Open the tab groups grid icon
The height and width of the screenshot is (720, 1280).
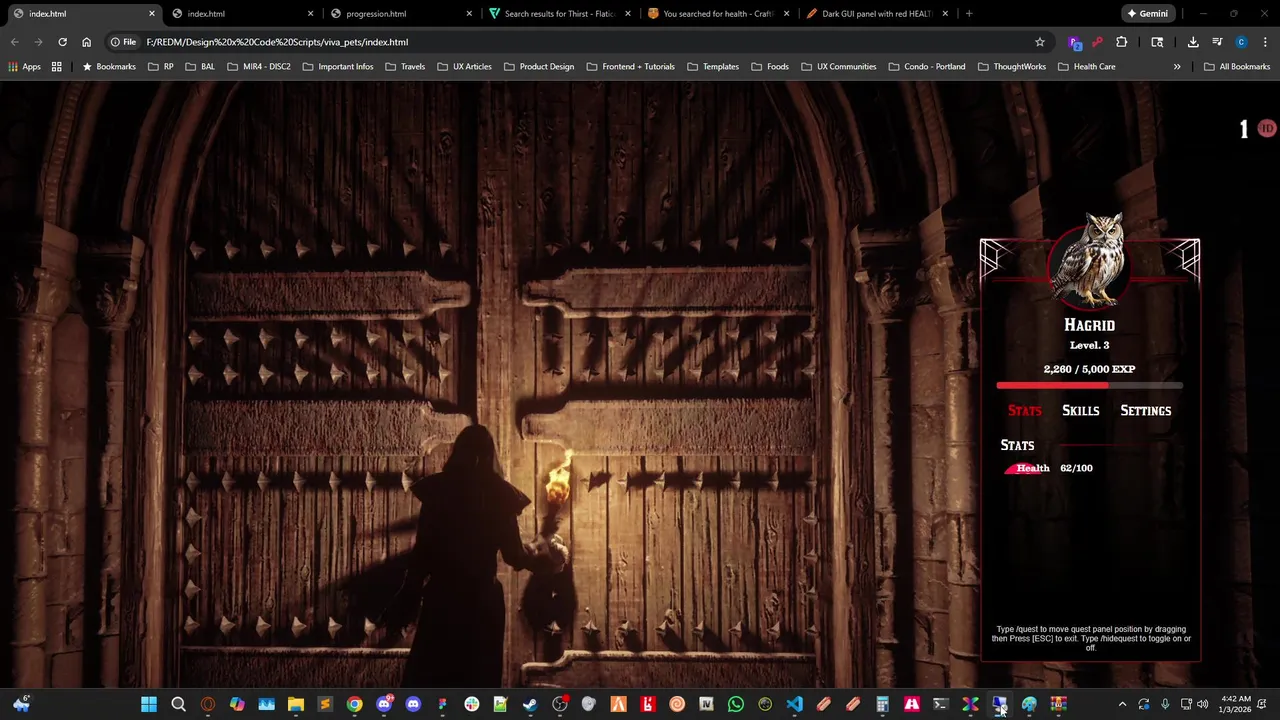click(57, 67)
